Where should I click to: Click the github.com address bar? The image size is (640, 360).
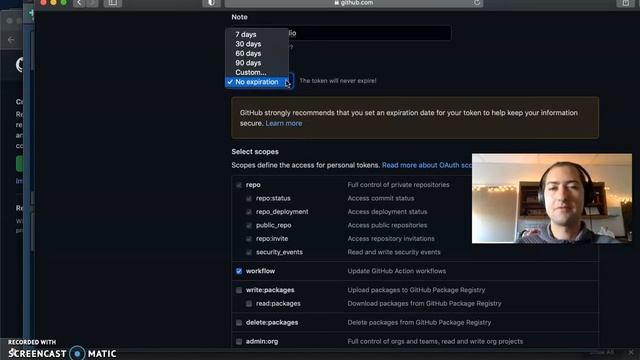click(x=353, y=3)
